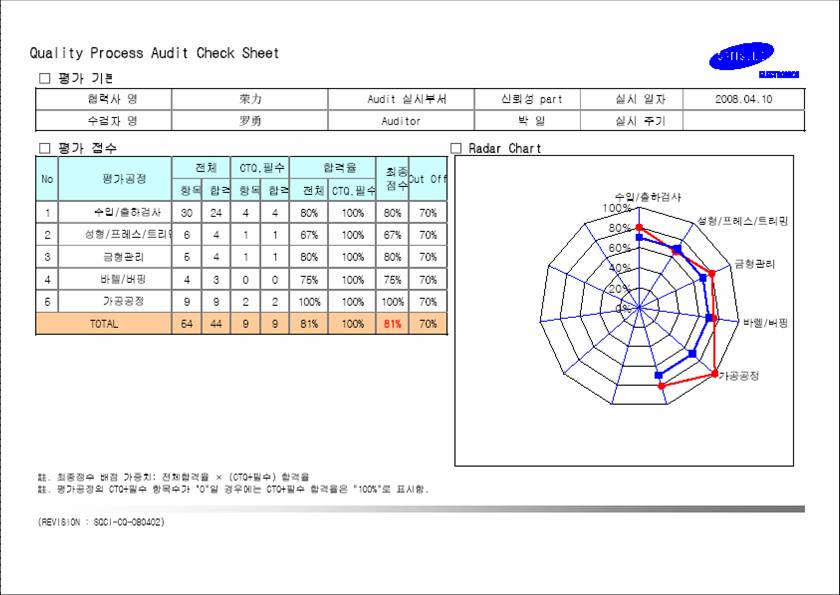The height and width of the screenshot is (595, 840).
Task: Select the 신뢰성 part cell
Action: click(x=527, y=99)
